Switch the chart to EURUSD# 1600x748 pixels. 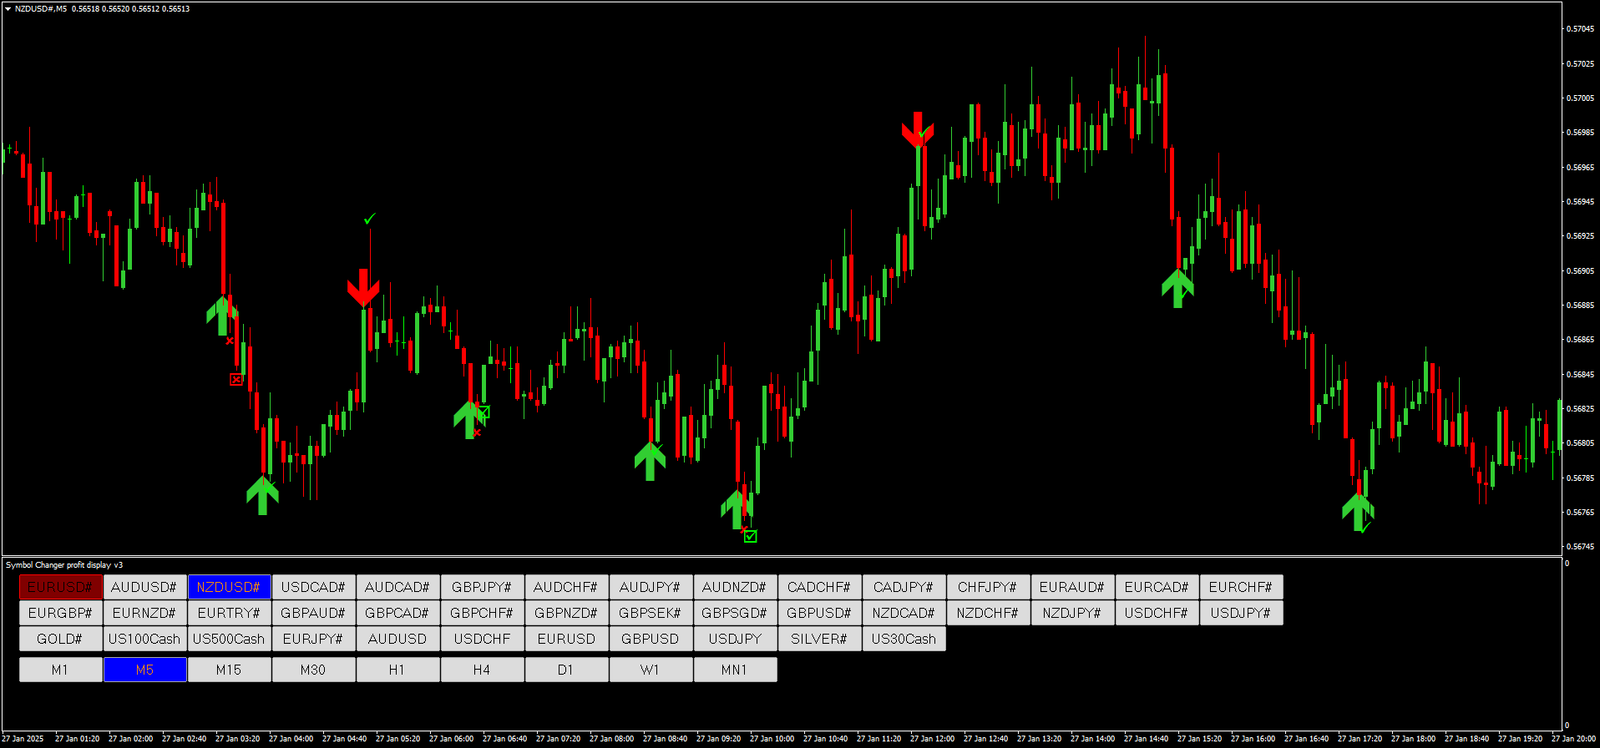[x=60, y=587]
